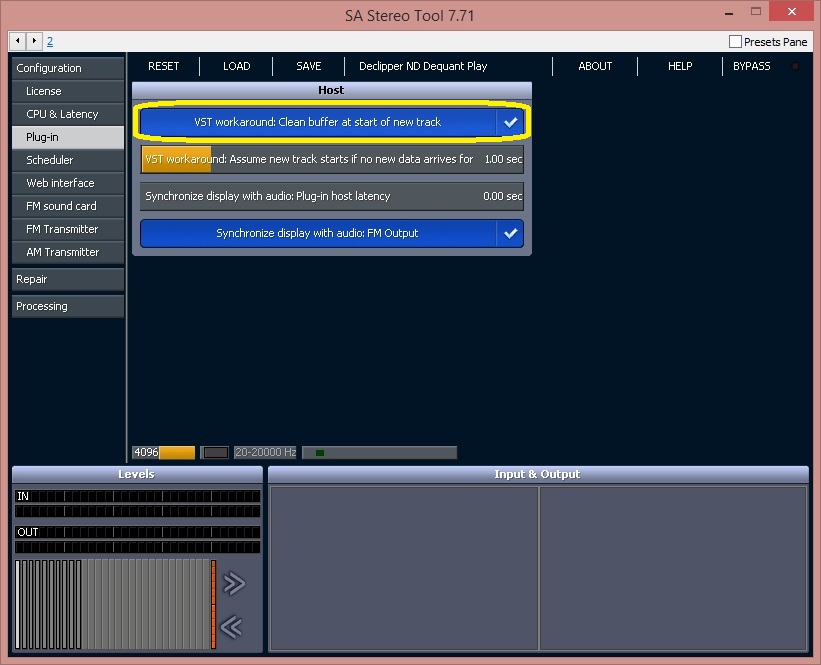This screenshot has height=665, width=821.
Task: Open FM sound card settings
Action: click(x=68, y=206)
